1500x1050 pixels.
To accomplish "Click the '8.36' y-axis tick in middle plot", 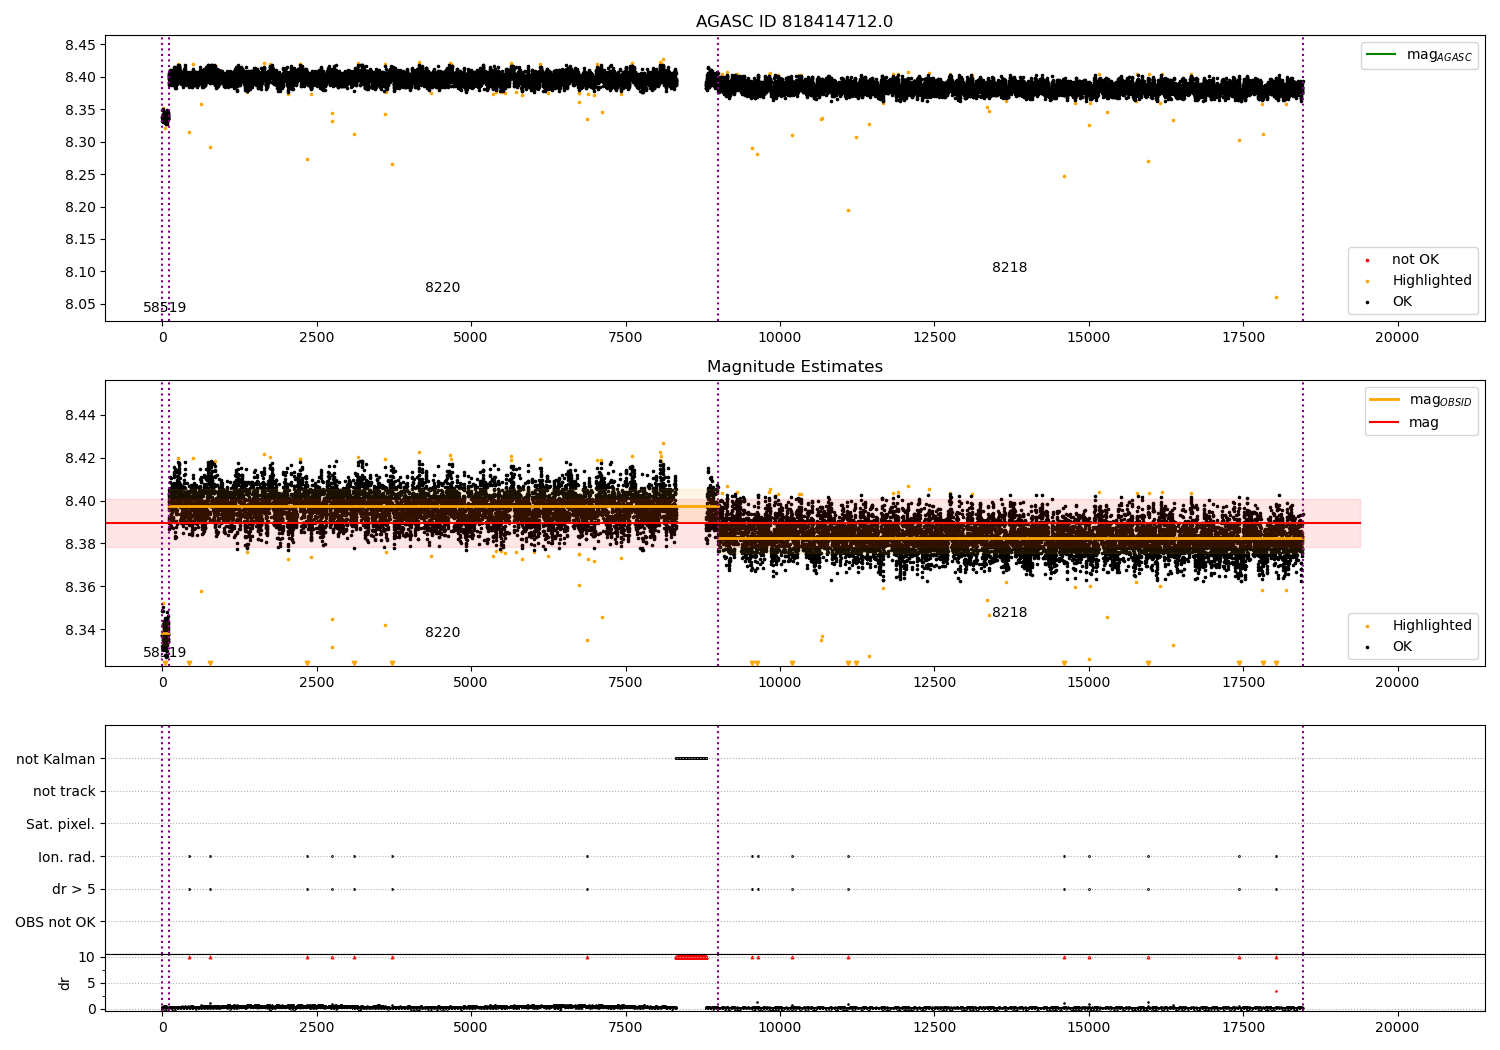I will (79, 588).
